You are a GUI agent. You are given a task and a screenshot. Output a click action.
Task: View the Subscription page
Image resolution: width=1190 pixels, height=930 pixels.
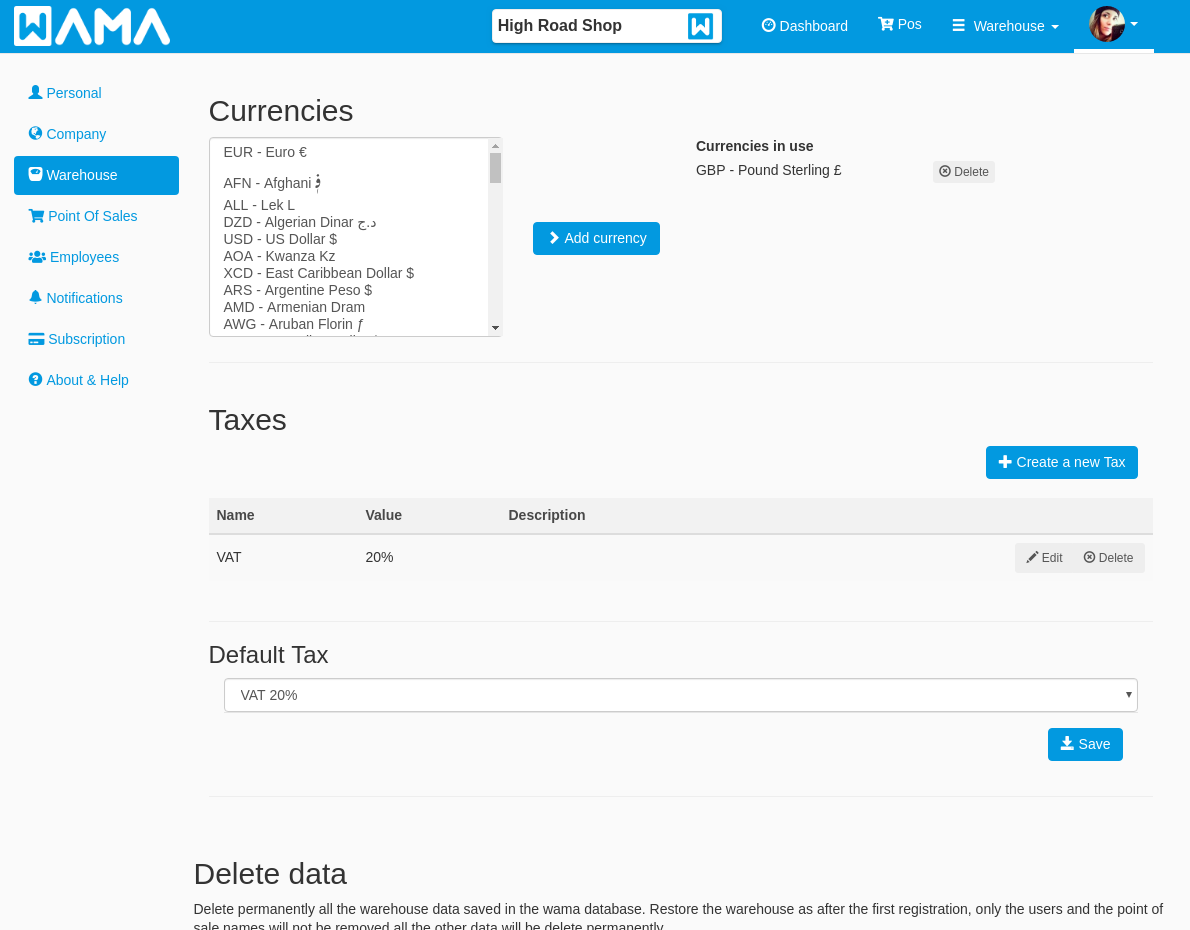tap(96, 339)
